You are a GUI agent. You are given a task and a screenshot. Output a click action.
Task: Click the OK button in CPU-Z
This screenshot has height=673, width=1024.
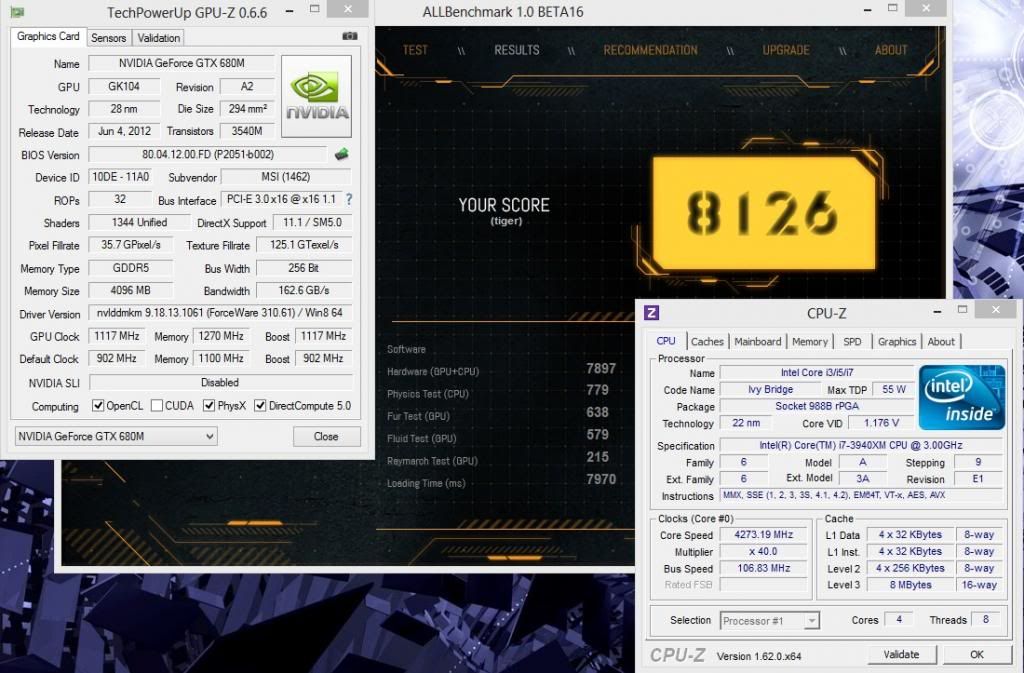(977, 654)
